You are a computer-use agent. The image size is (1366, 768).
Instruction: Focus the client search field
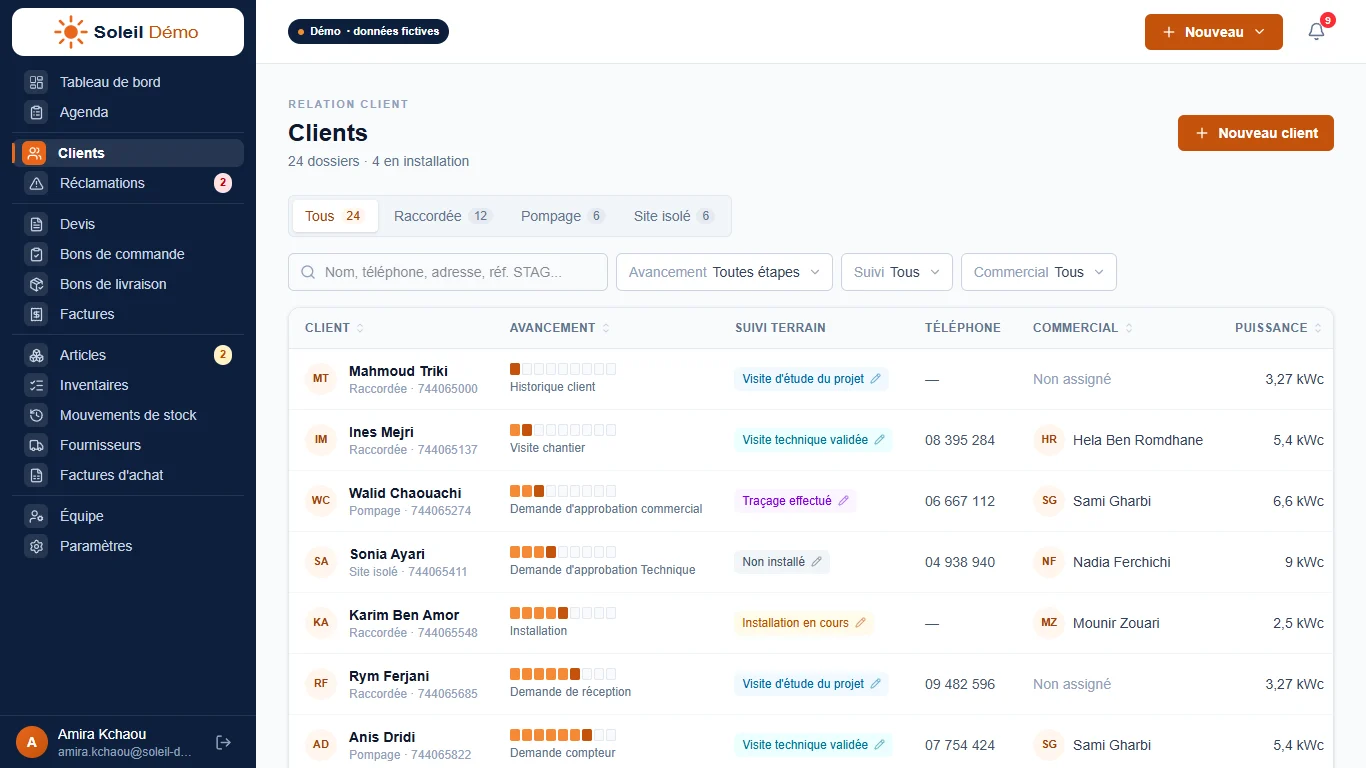pos(448,272)
